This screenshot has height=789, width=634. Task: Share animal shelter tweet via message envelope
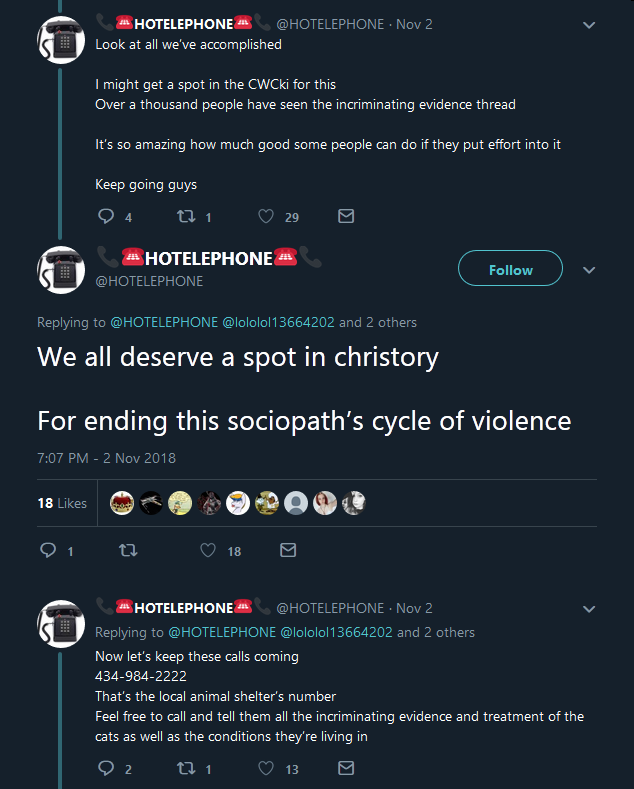pos(346,768)
